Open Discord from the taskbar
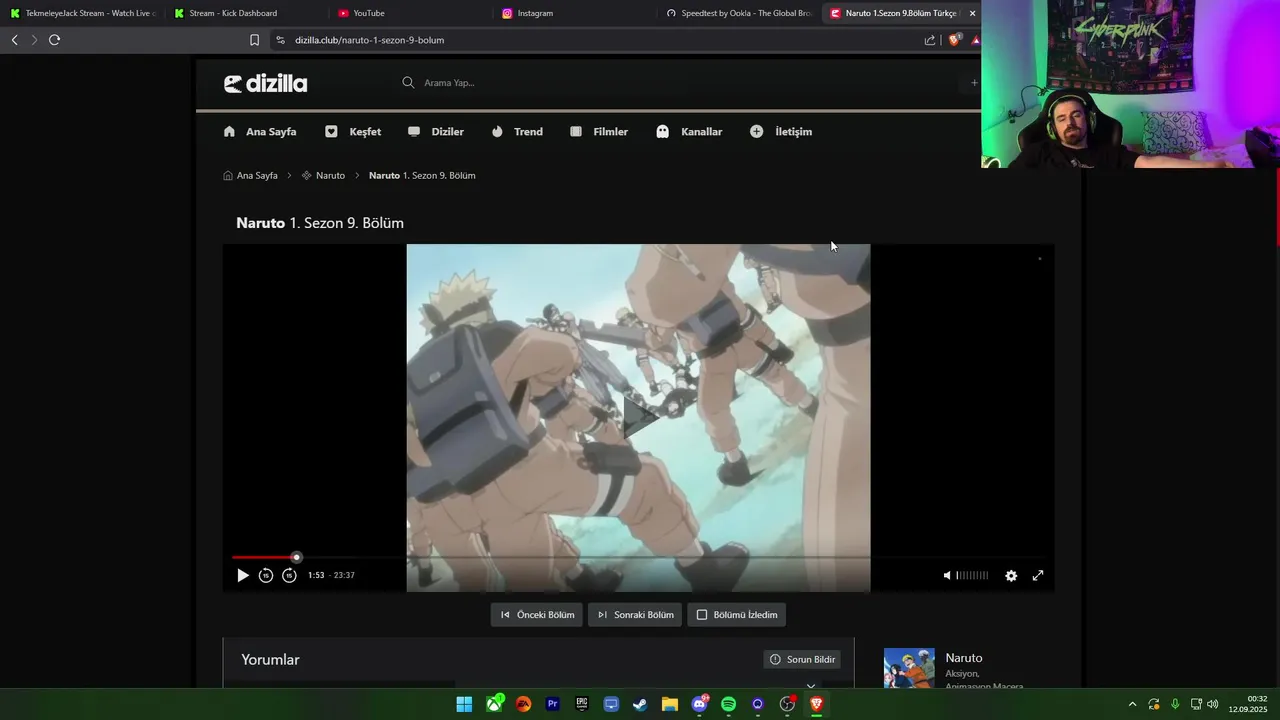 click(699, 704)
